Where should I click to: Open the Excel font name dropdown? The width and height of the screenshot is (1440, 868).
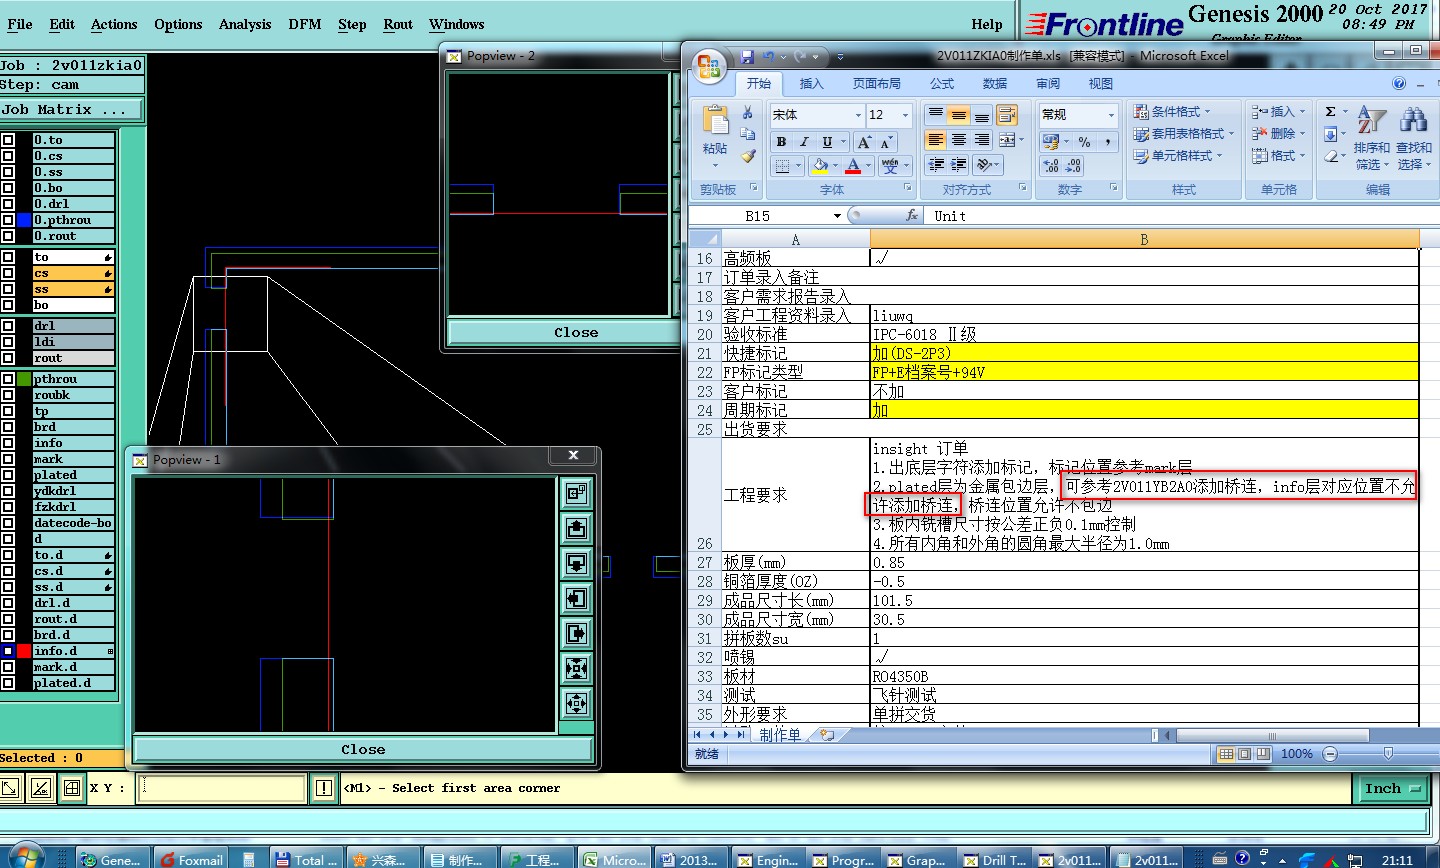pos(857,115)
